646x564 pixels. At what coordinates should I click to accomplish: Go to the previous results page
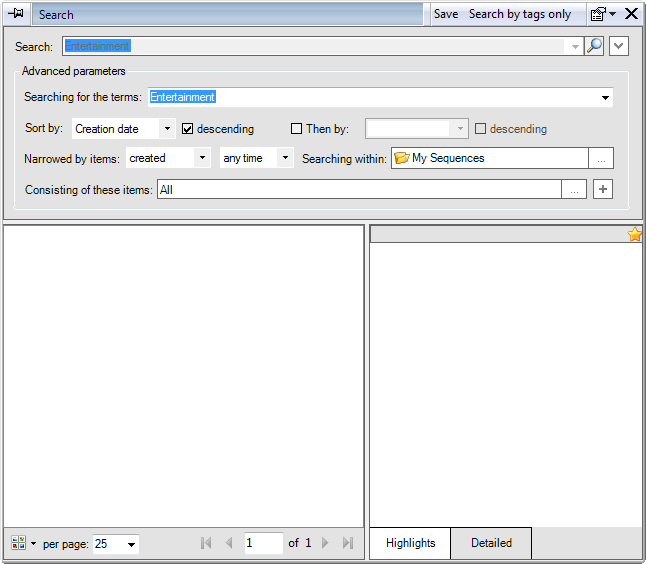point(229,543)
